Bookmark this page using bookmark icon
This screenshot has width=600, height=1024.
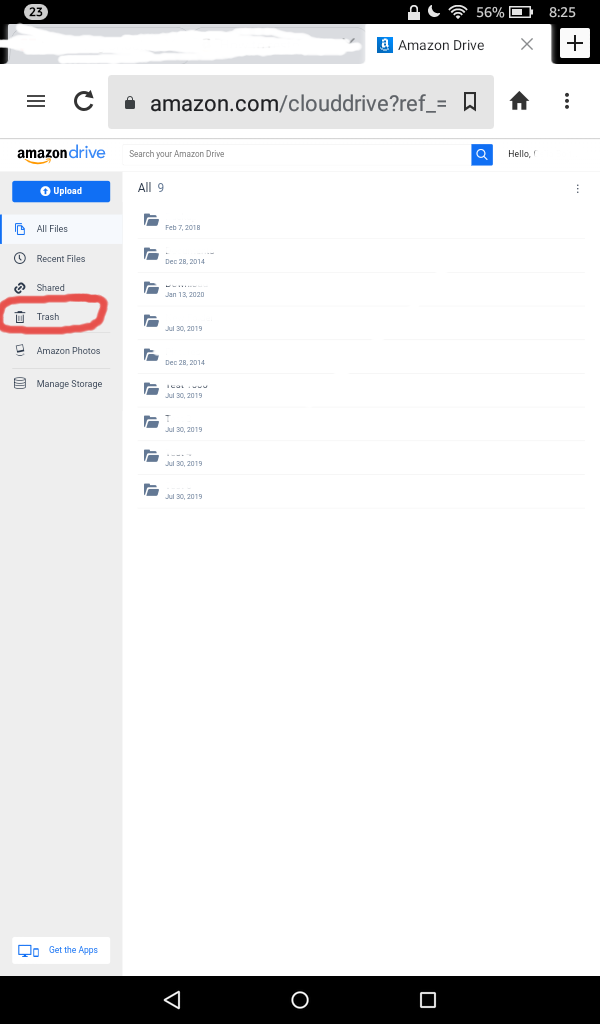pyautogui.click(x=469, y=102)
